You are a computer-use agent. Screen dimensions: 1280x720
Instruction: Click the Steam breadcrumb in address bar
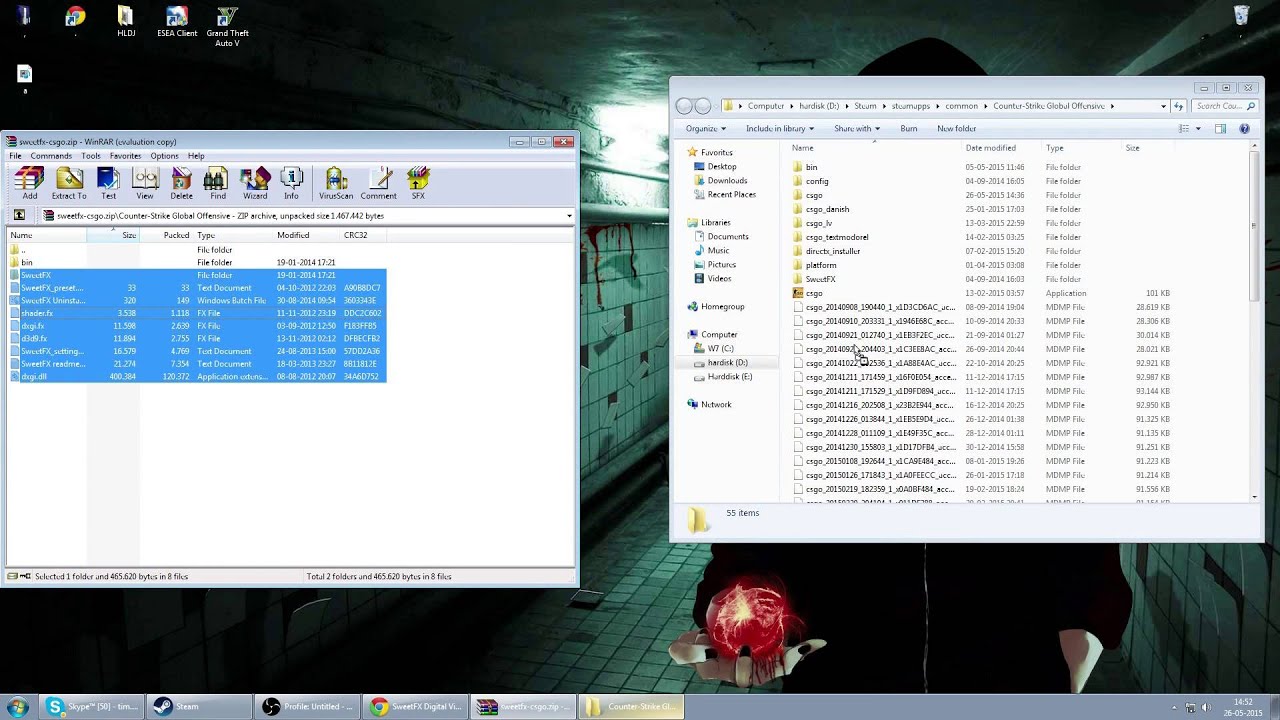tap(865, 106)
